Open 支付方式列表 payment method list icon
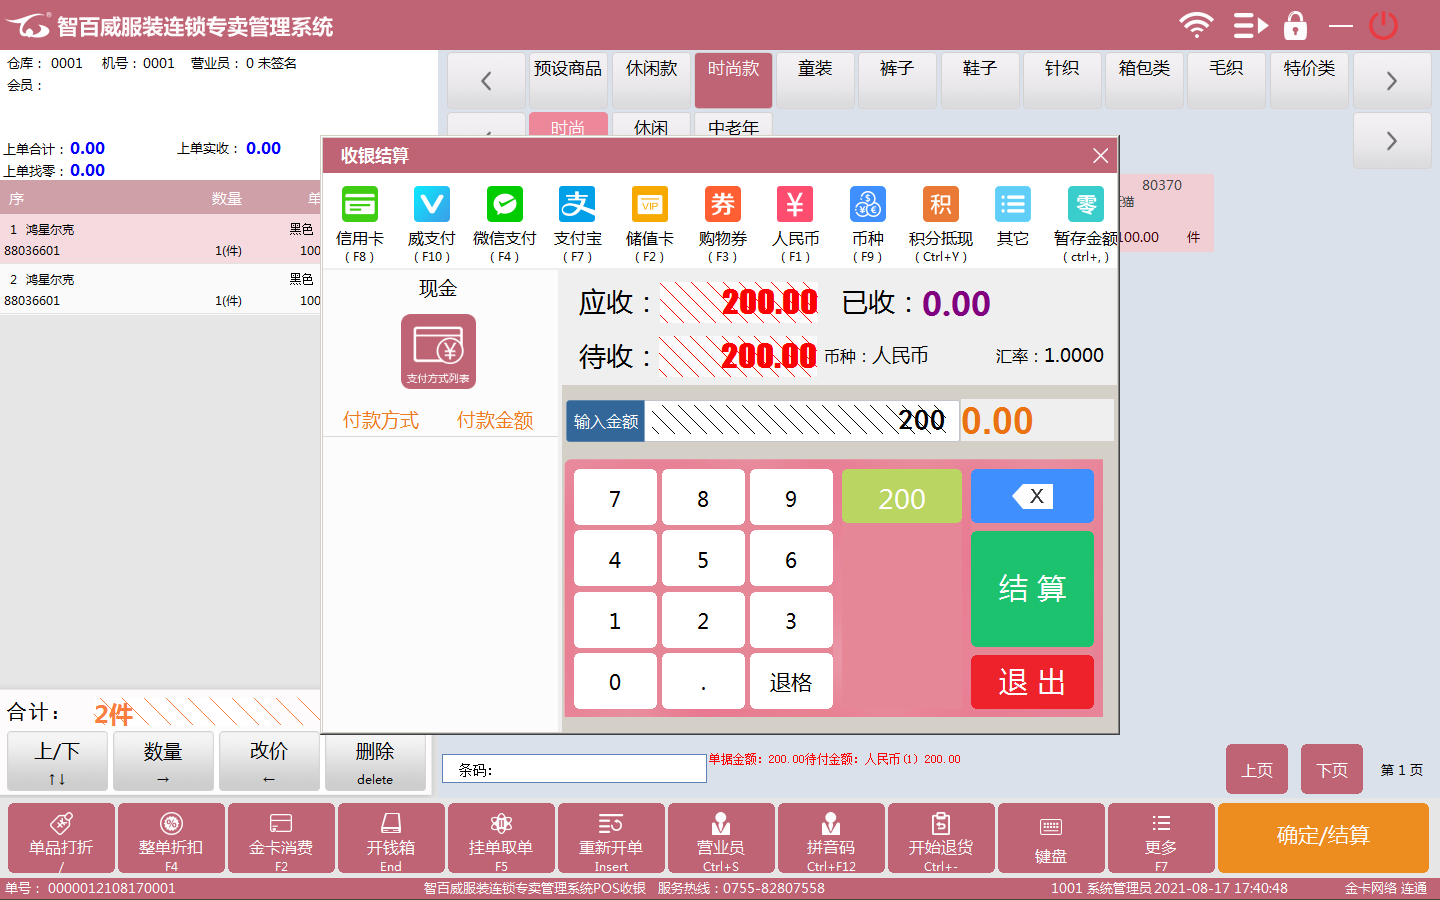The width and height of the screenshot is (1440, 900). (438, 351)
